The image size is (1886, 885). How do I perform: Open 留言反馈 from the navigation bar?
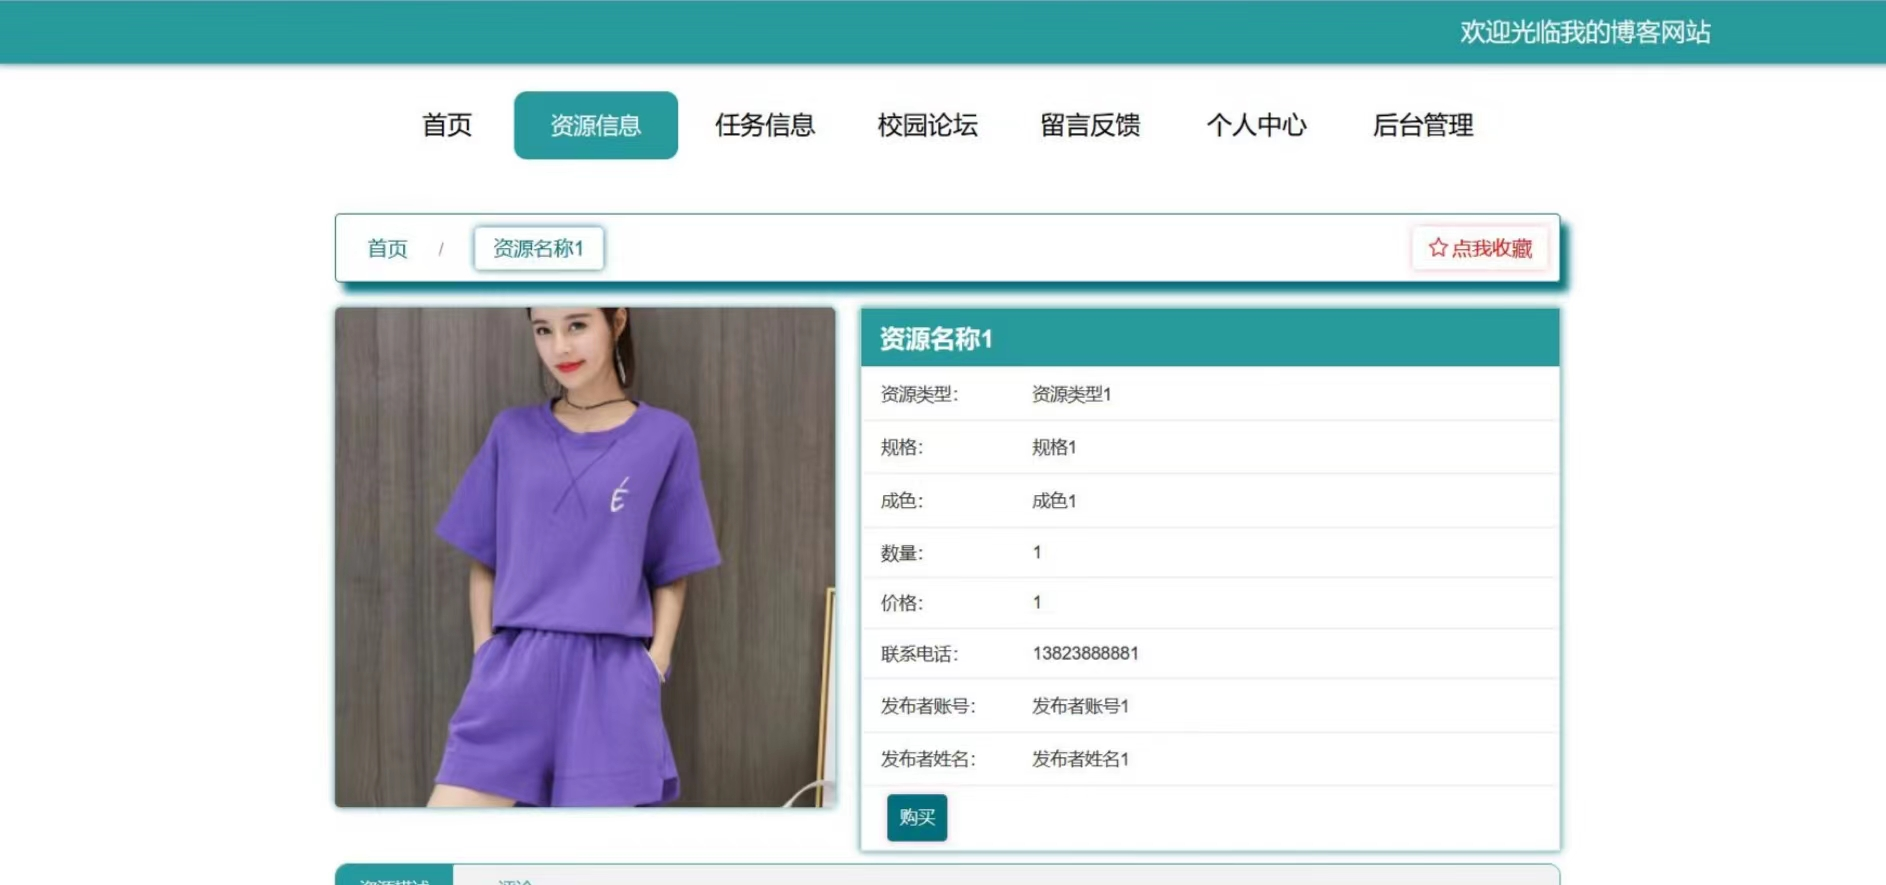click(1090, 125)
